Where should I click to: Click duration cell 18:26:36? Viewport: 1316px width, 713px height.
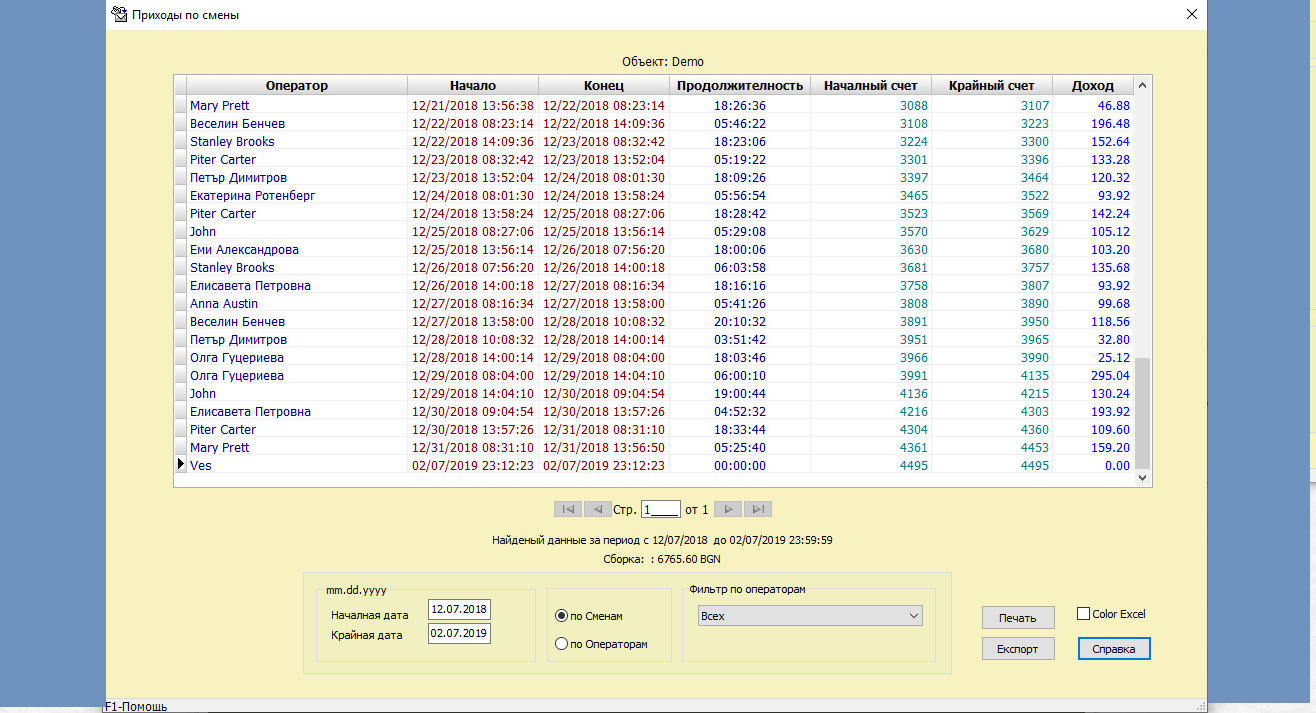pyautogui.click(x=740, y=106)
